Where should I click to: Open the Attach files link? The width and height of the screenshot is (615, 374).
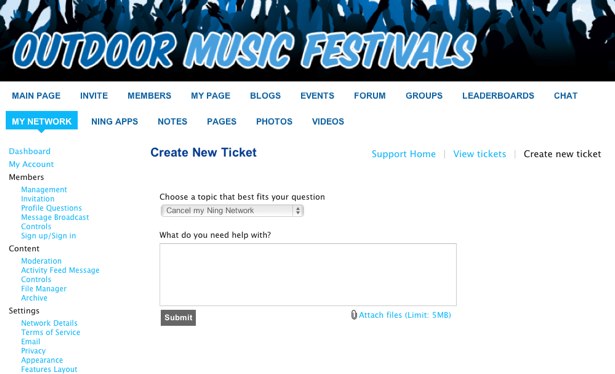[405, 315]
